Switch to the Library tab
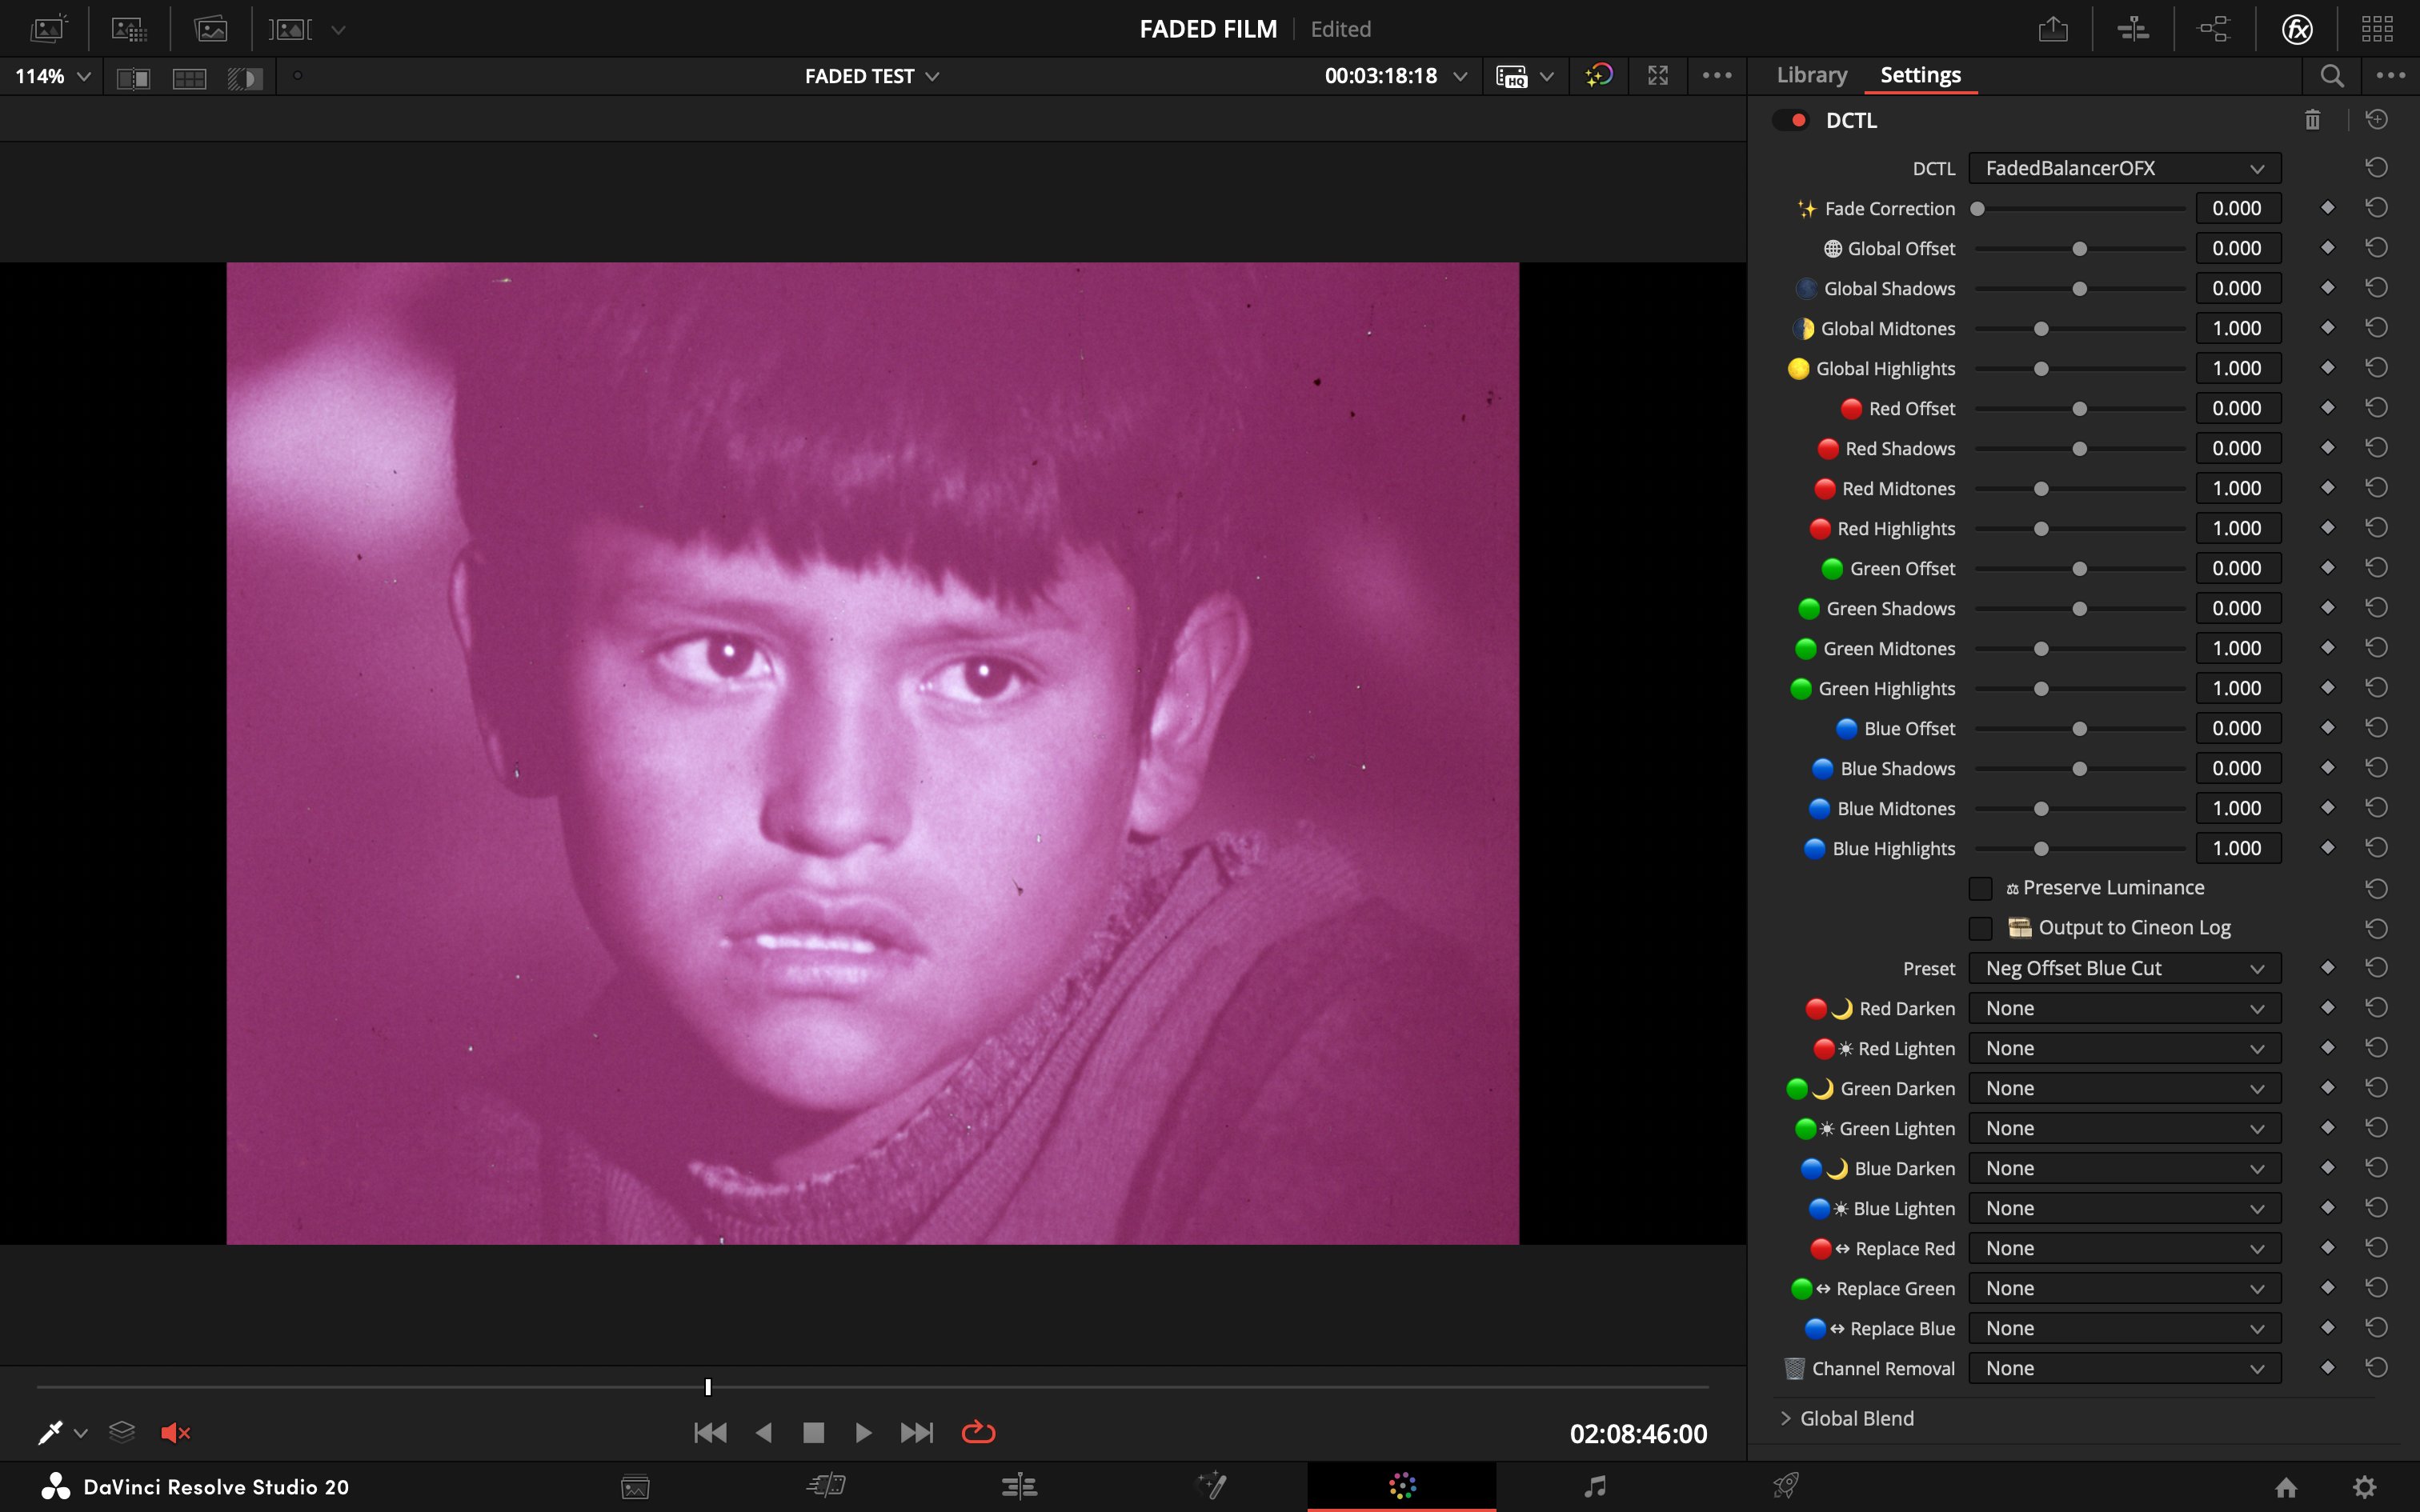2420x1512 pixels. click(x=1811, y=75)
